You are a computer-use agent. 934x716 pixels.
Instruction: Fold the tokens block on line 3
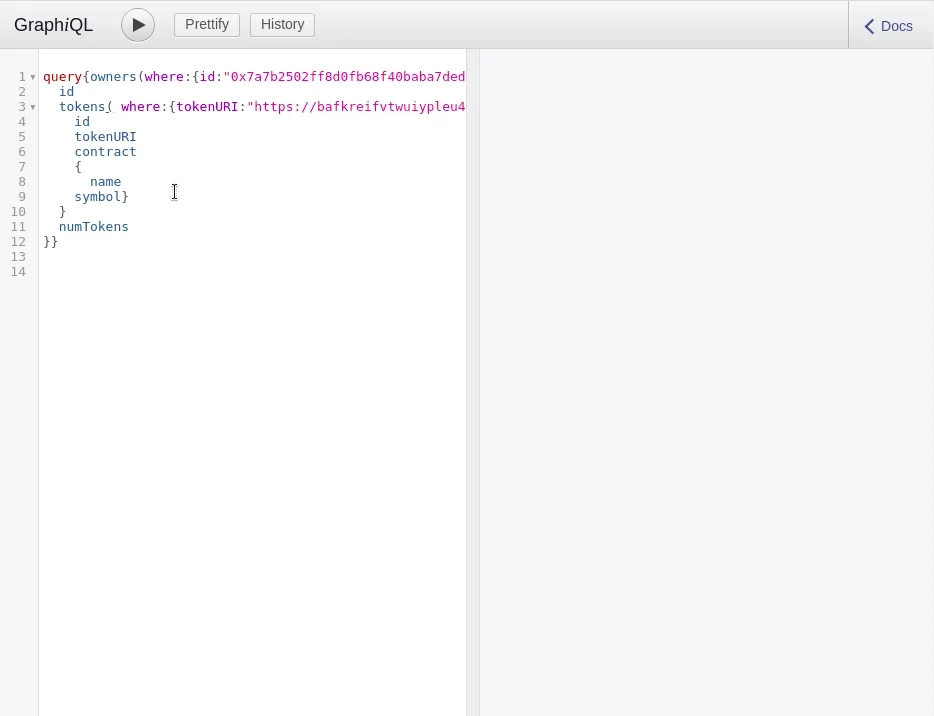click(x=33, y=107)
